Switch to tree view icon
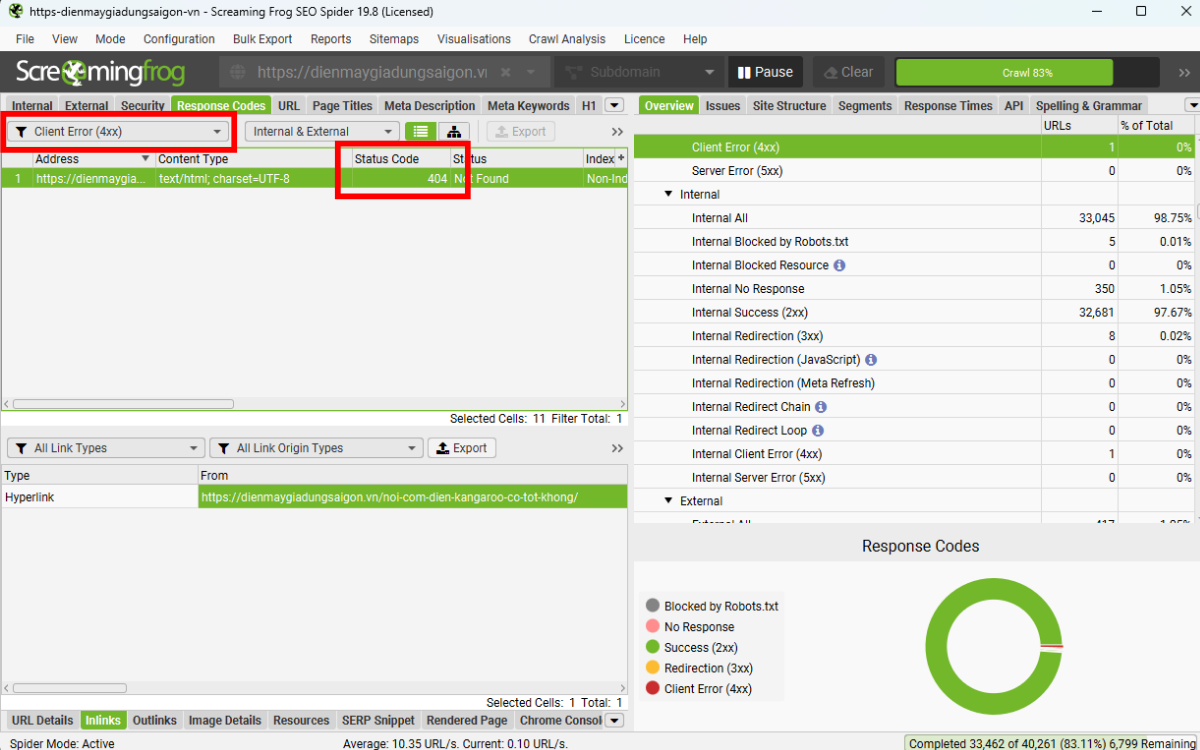This screenshot has height=750, width=1200. (454, 132)
